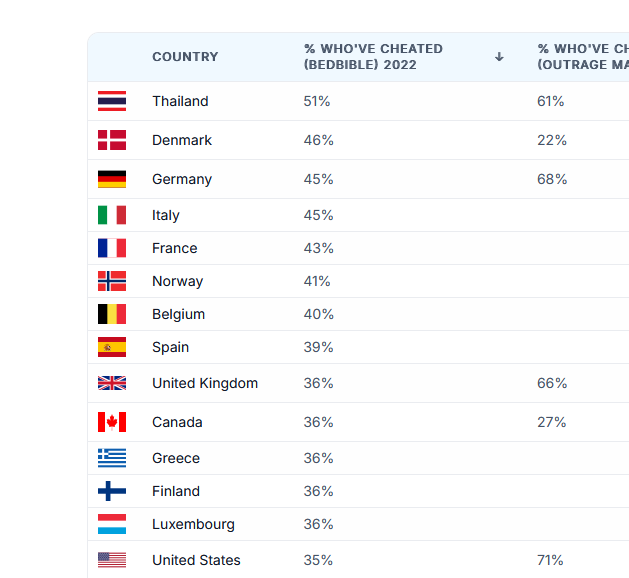Click the Luxembourg flag icon
Image resolution: width=629 pixels, height=578 pixels.
(x=112, y=524)
